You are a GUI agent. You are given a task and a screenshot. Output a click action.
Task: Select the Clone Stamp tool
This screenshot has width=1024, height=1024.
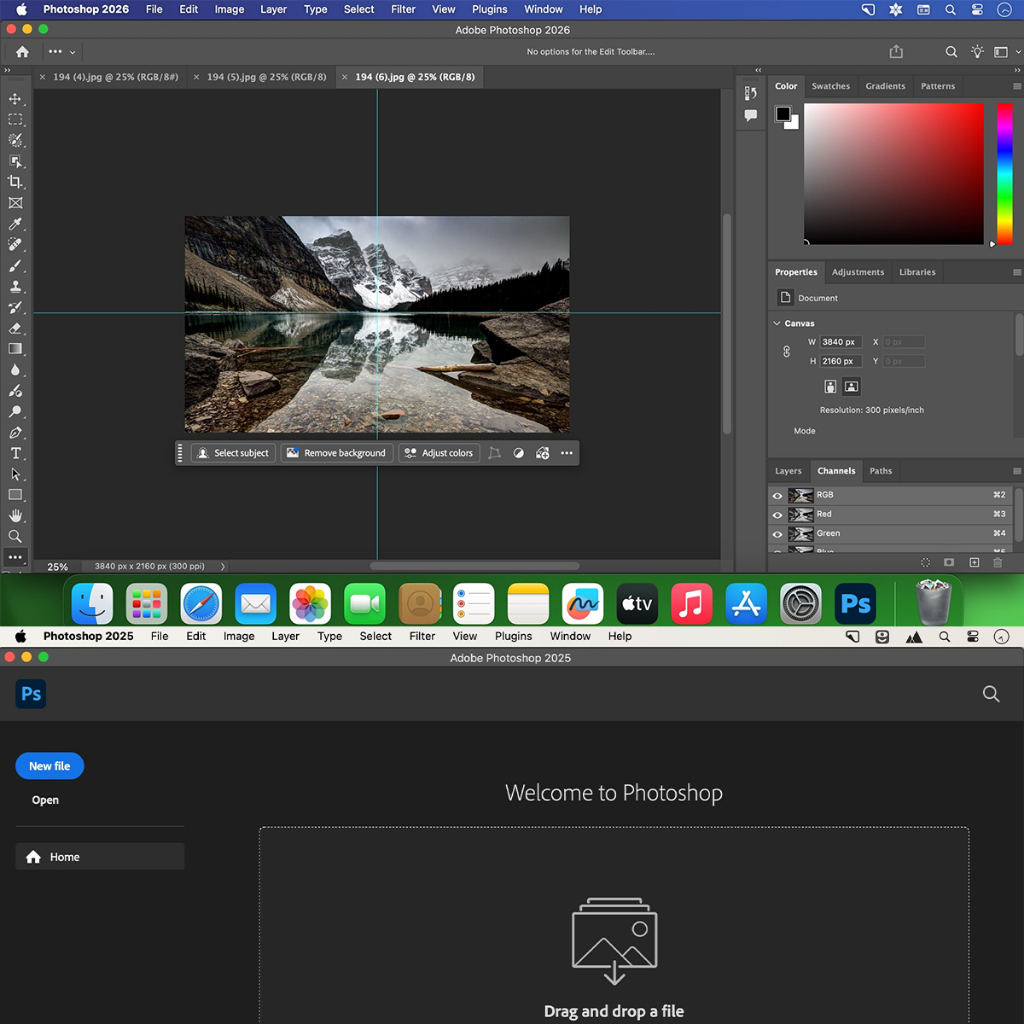coord(15,286)
